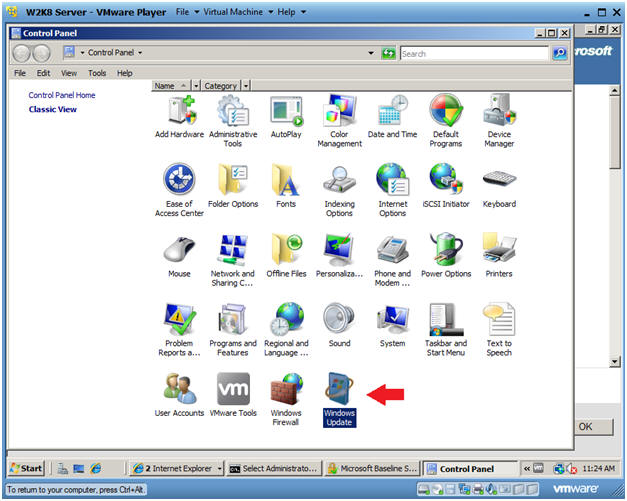
Task: Sort by the Name column header
Action: tap(170, 86)
